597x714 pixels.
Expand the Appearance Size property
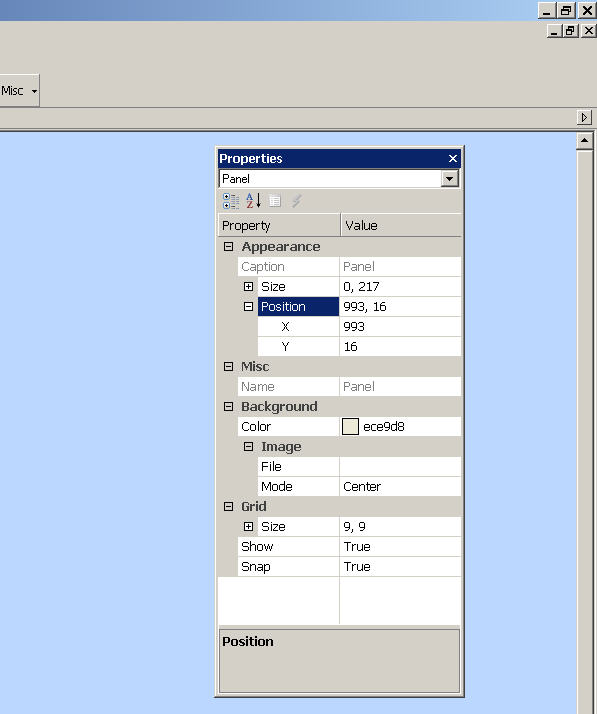click(248, 286)
